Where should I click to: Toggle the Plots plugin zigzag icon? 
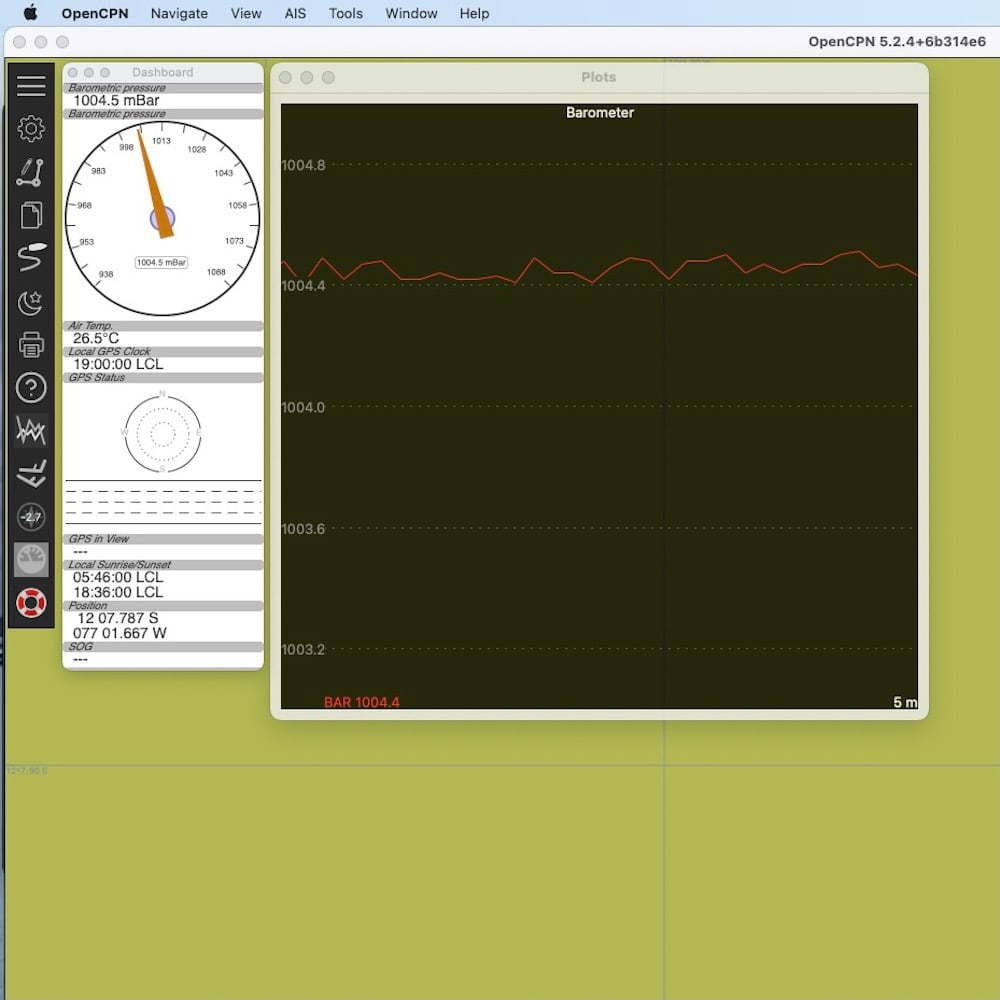pyautogui.click(x=31, y=430)
